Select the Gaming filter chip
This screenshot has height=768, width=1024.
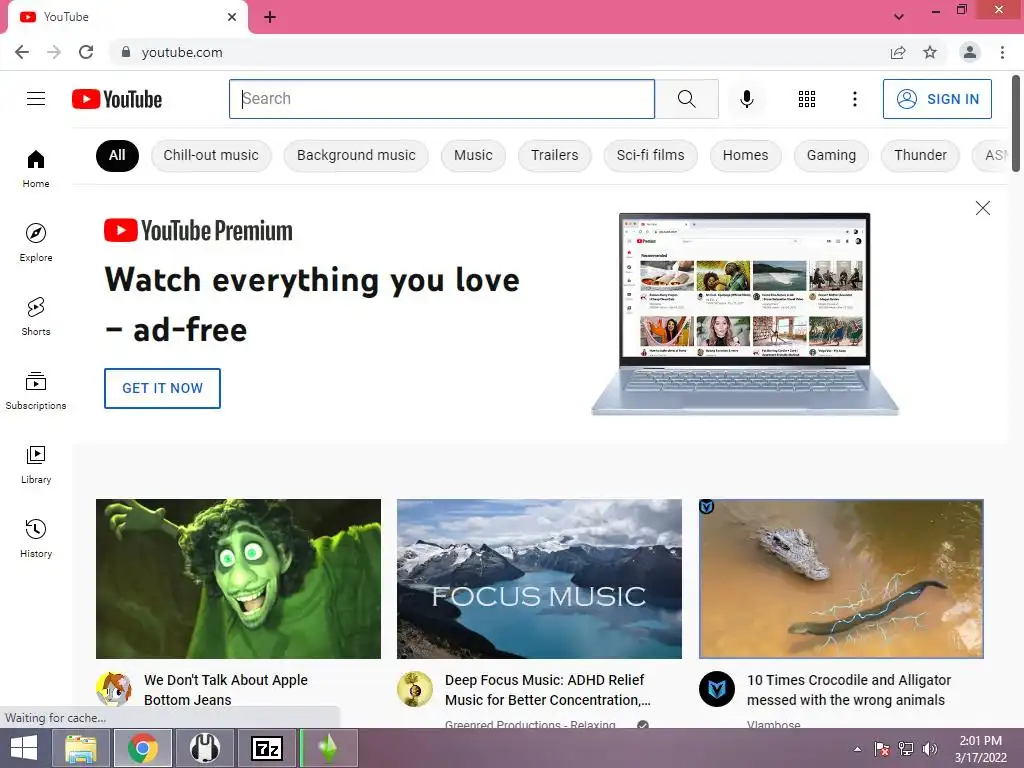pos(831,155)
